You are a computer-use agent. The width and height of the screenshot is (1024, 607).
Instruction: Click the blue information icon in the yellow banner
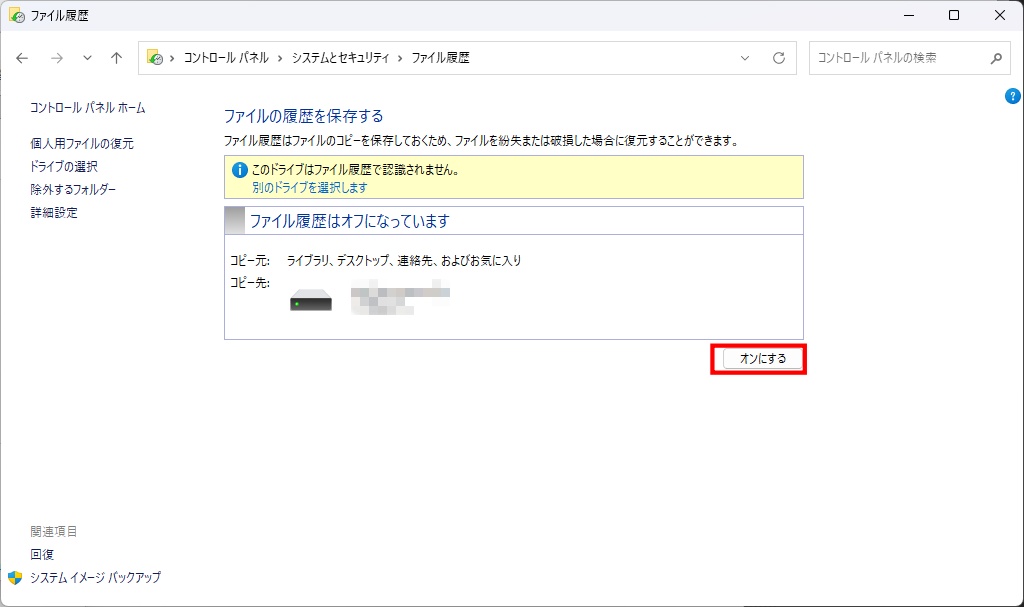239,170
